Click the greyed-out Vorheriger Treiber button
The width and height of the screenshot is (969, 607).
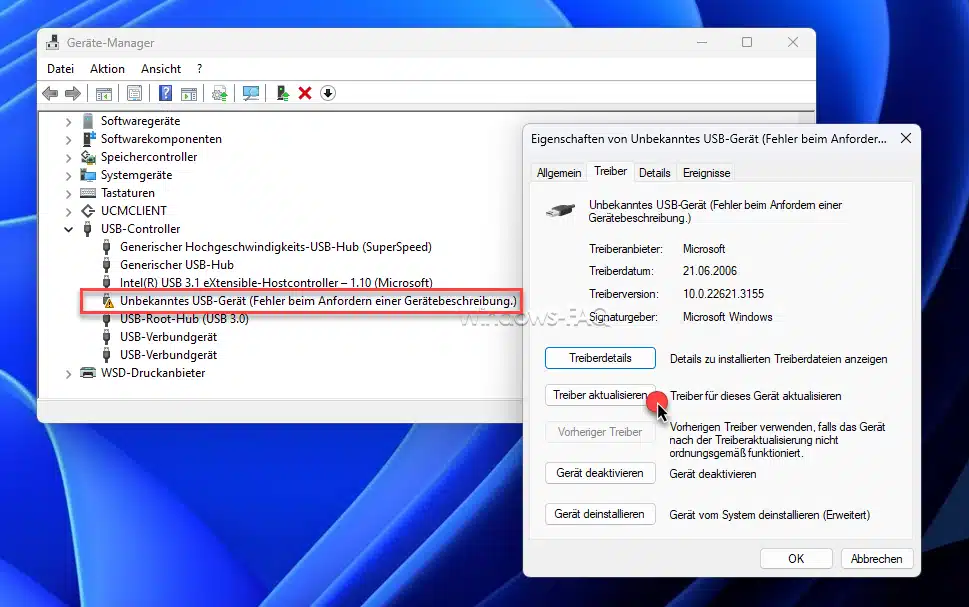[600, 432]
